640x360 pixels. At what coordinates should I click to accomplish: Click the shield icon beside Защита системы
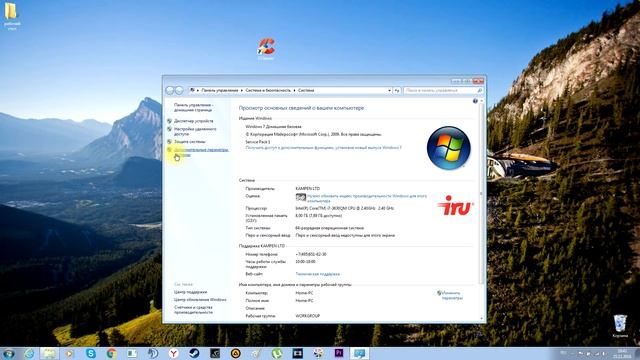169,142
